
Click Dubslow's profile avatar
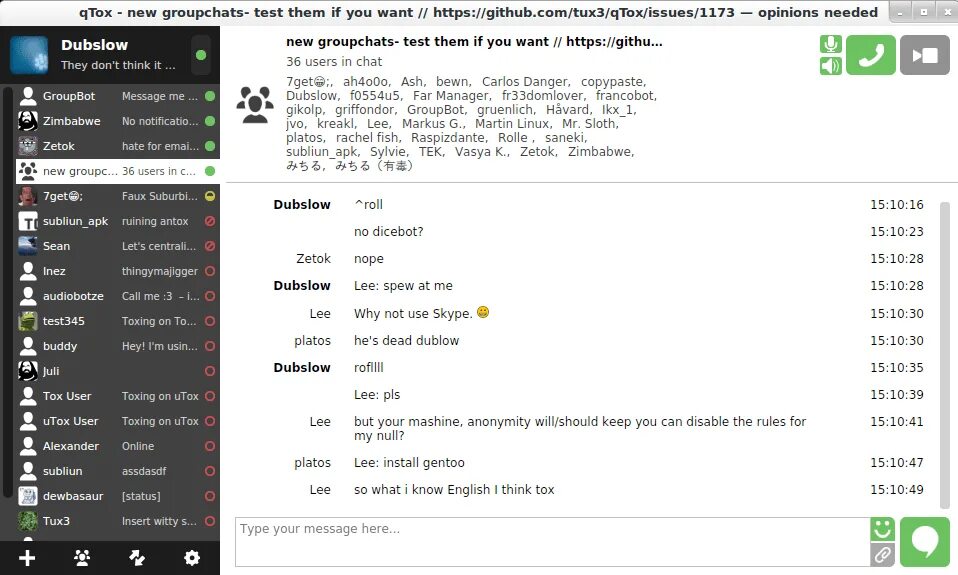[29, 55]
